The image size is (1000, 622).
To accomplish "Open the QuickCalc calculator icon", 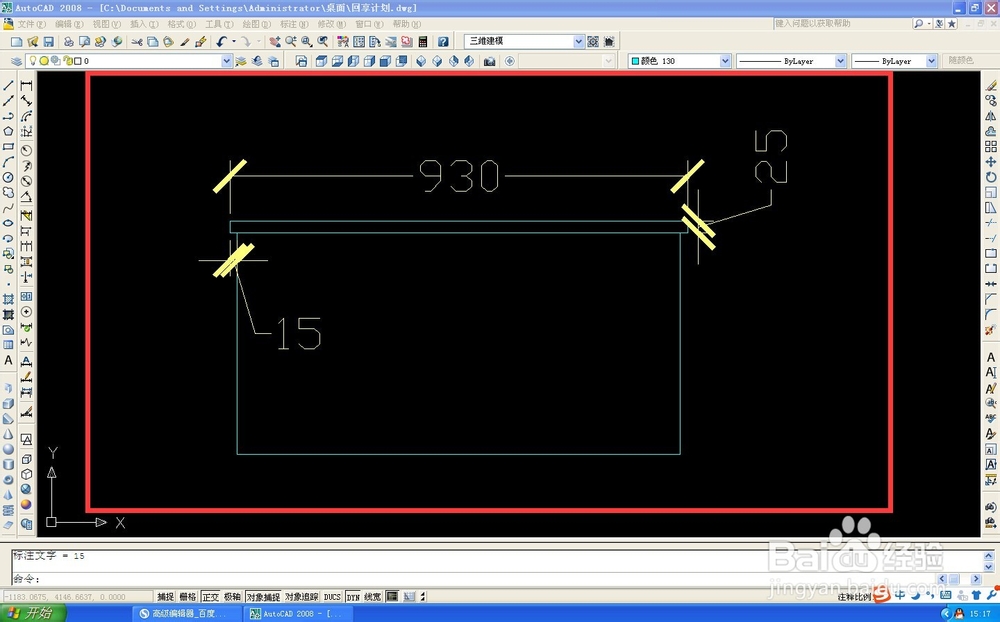I will coord(423,42).
